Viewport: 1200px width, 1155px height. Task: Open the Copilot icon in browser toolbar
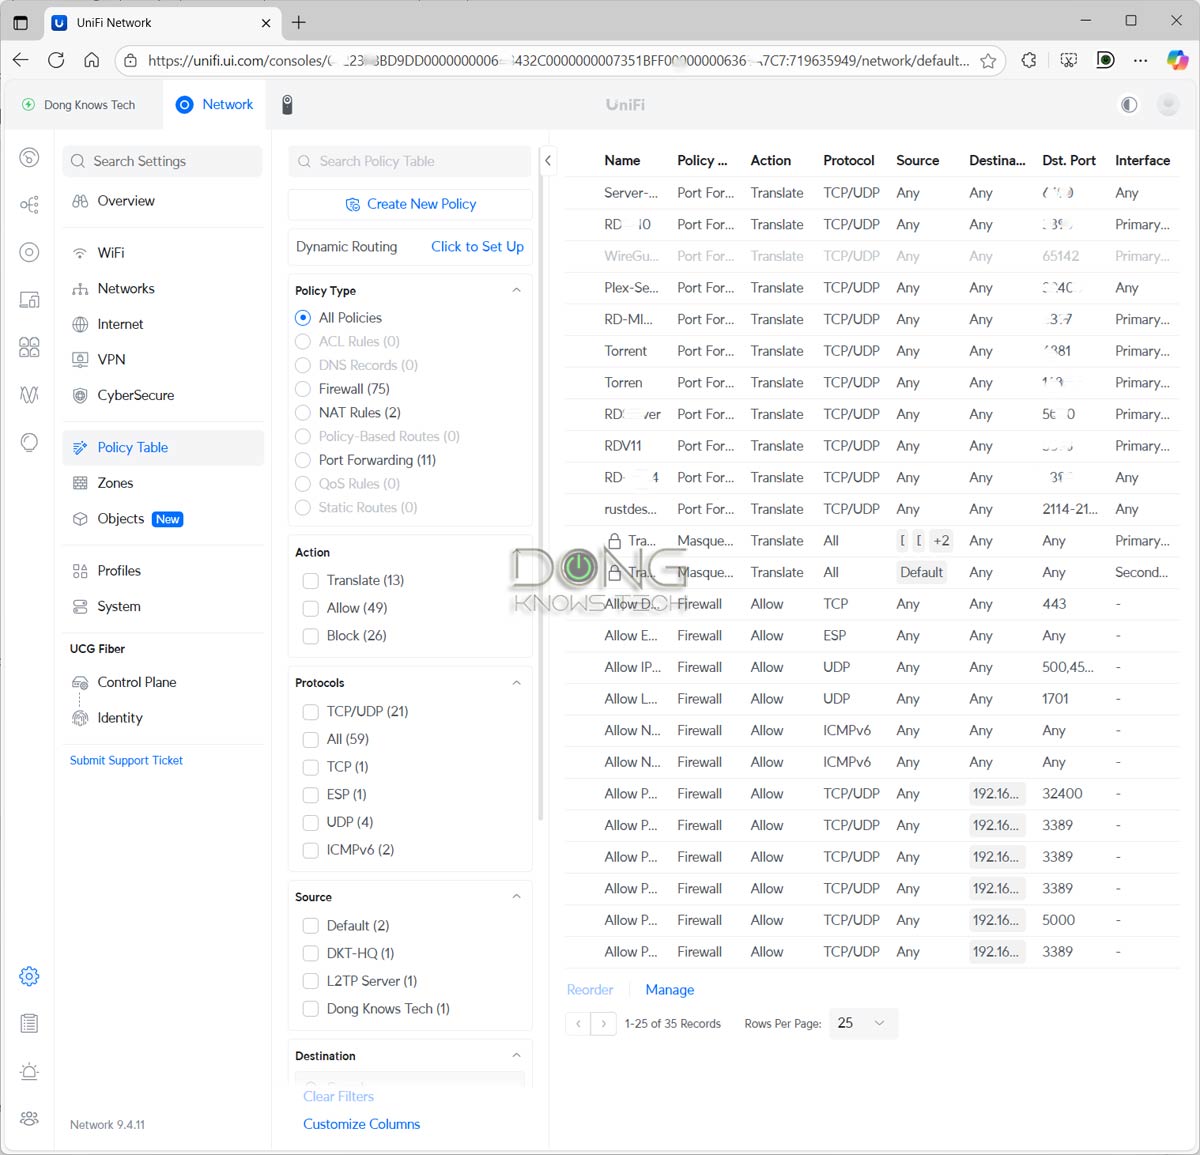tap(1178, 60)
